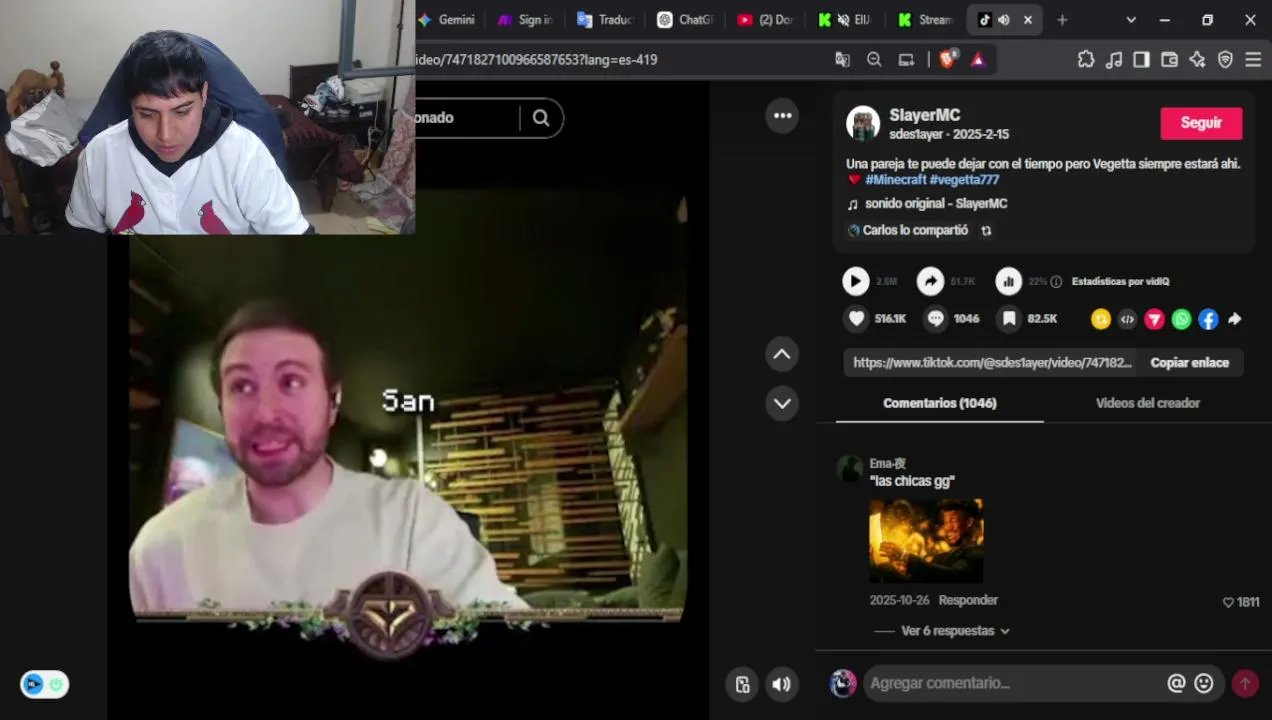Click the vidIQ shares arrow icon
Screen dimensions: 1272x720
931,282
